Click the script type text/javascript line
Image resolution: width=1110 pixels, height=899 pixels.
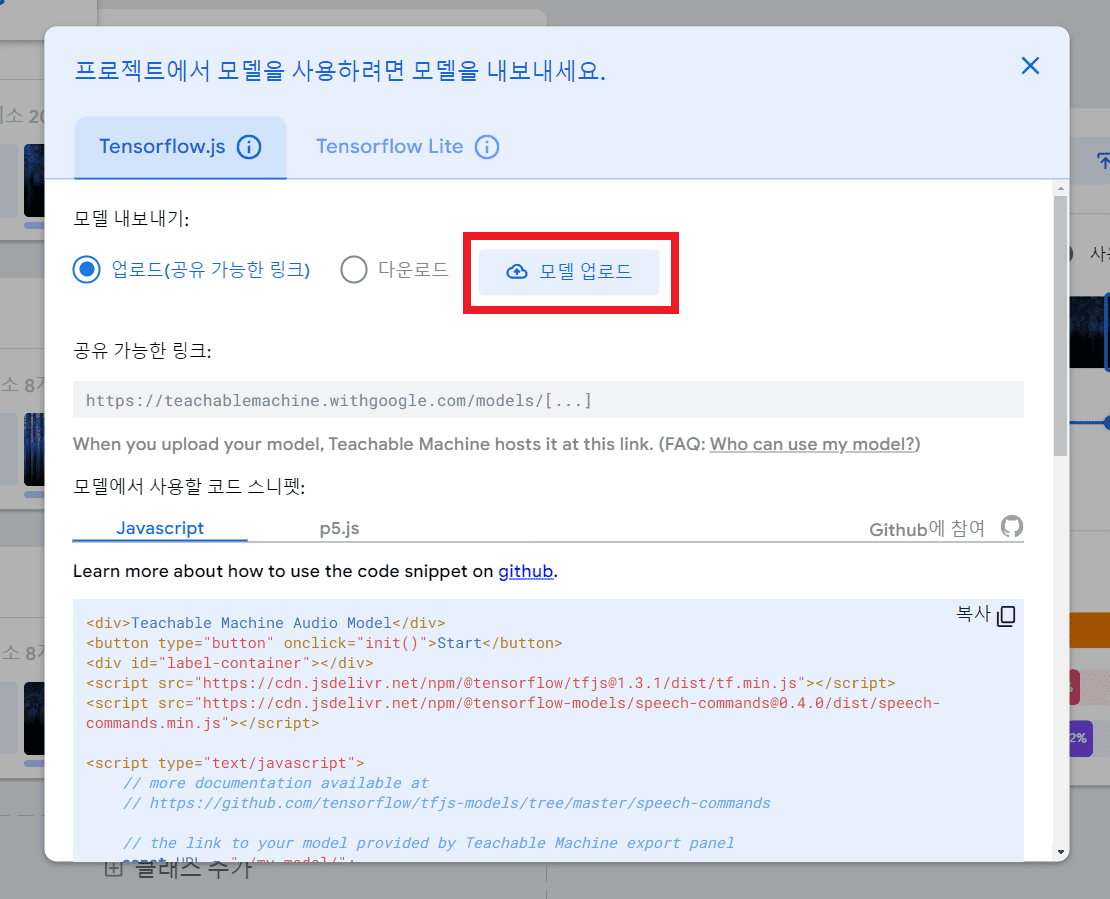pyautogui.click(x=225, y=763)
